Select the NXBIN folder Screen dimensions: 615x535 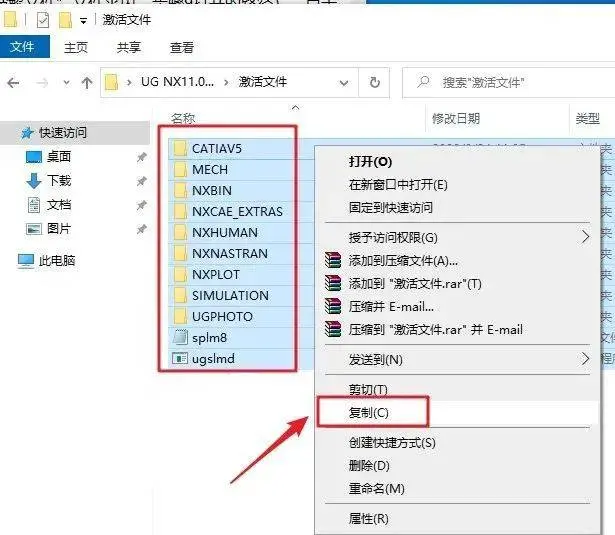click(212, 191)
